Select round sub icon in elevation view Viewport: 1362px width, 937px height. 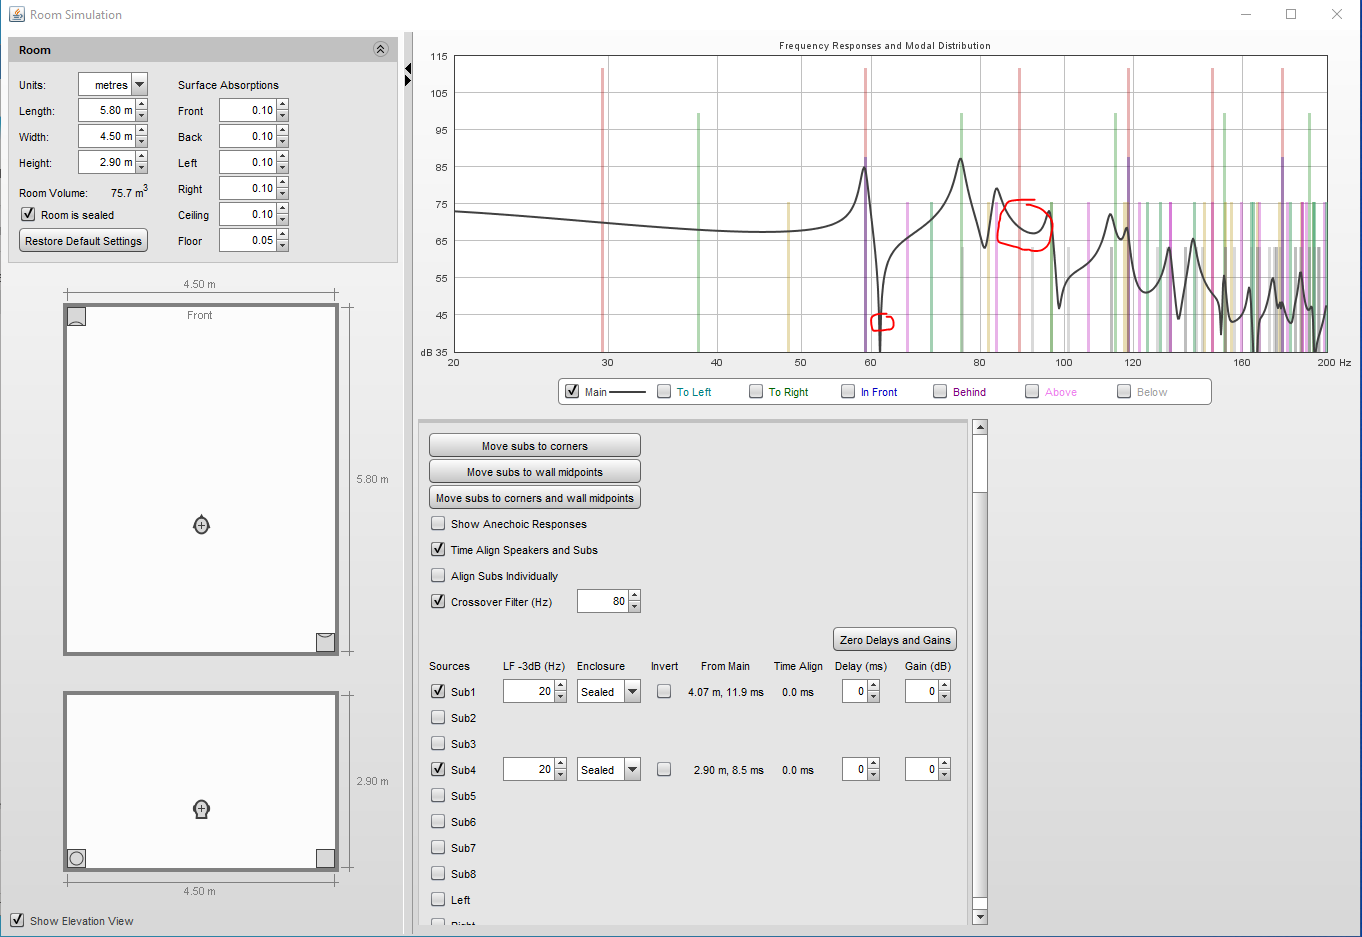point(76,858)
